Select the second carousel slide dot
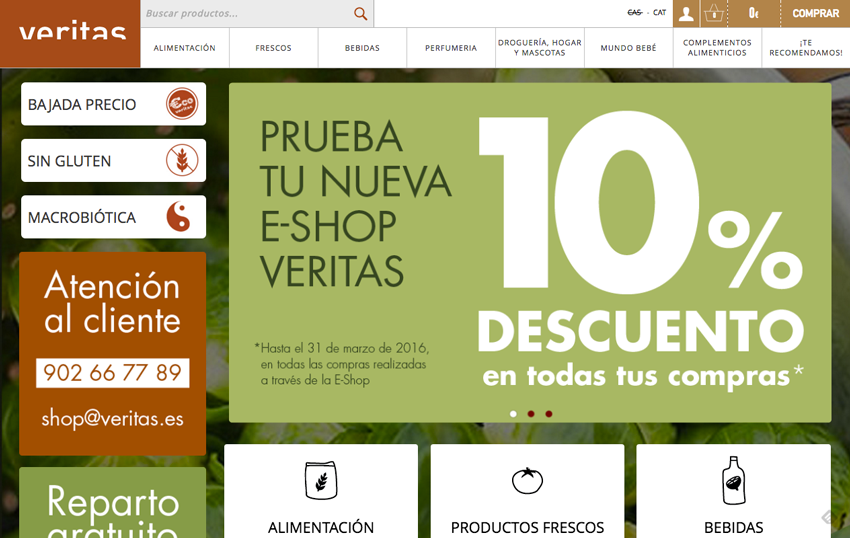The image size is (850, 538). tap(531, 414)
